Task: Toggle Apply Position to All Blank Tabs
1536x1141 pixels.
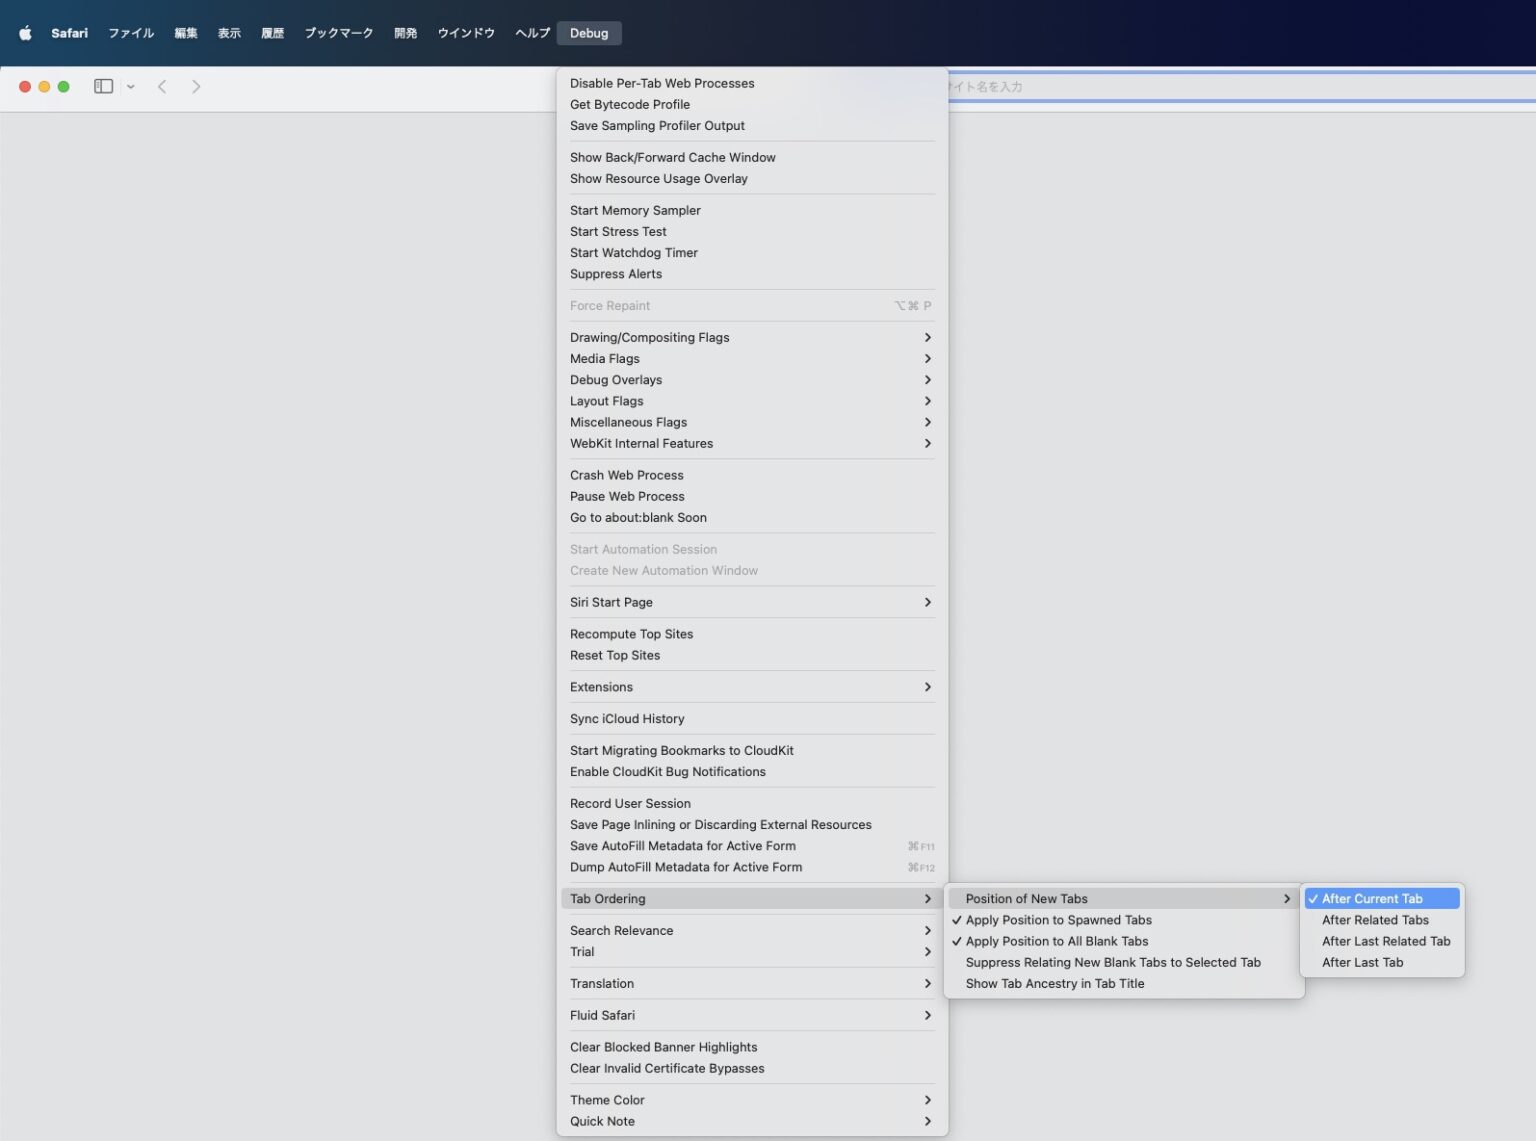Action: [1056, 941]
